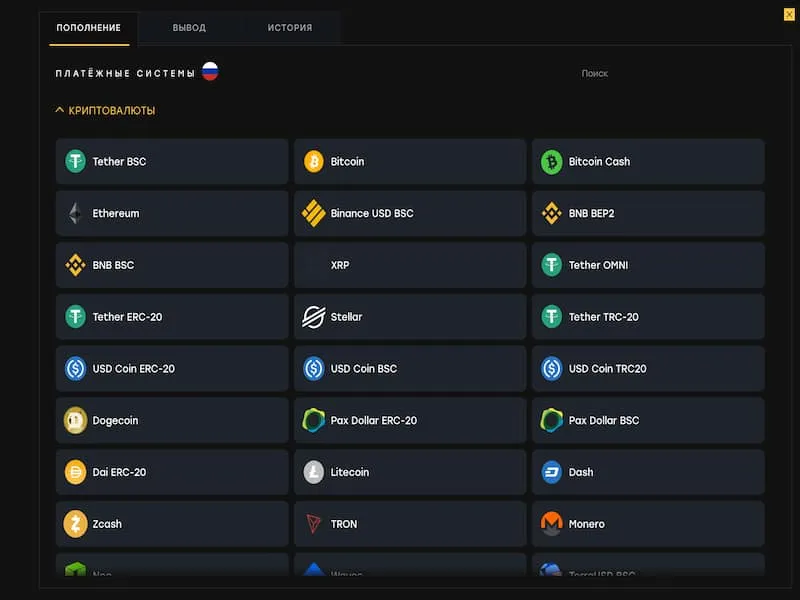Click the USD Coin ERC-20 icon
This screenshot has width=800, height=600.
(76, 368)
